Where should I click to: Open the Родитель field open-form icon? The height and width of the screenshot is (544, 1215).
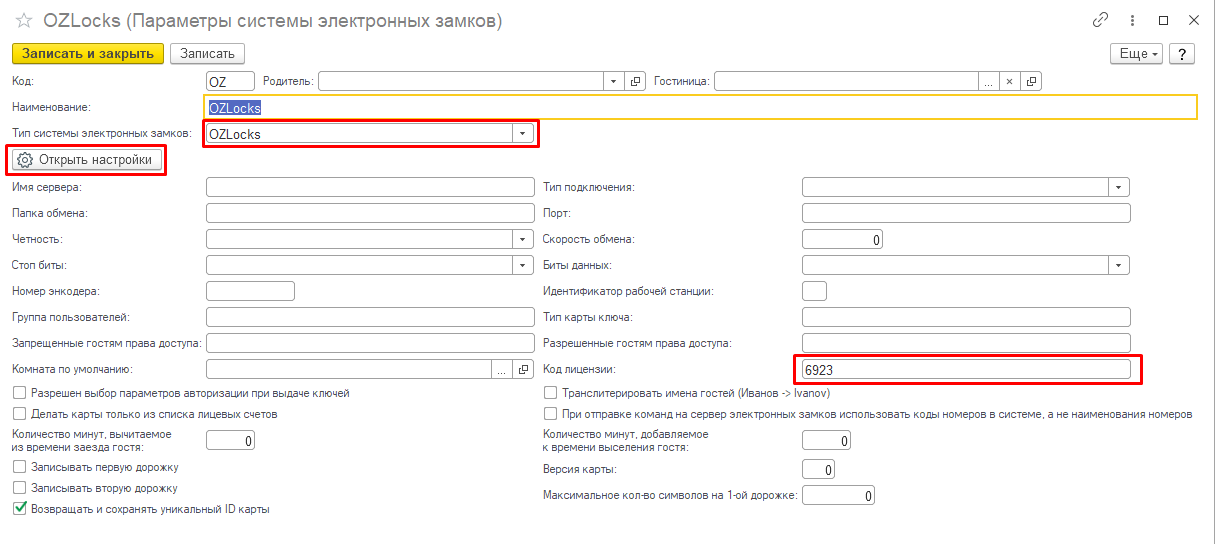pyautogui.click(x=636, y=81)
